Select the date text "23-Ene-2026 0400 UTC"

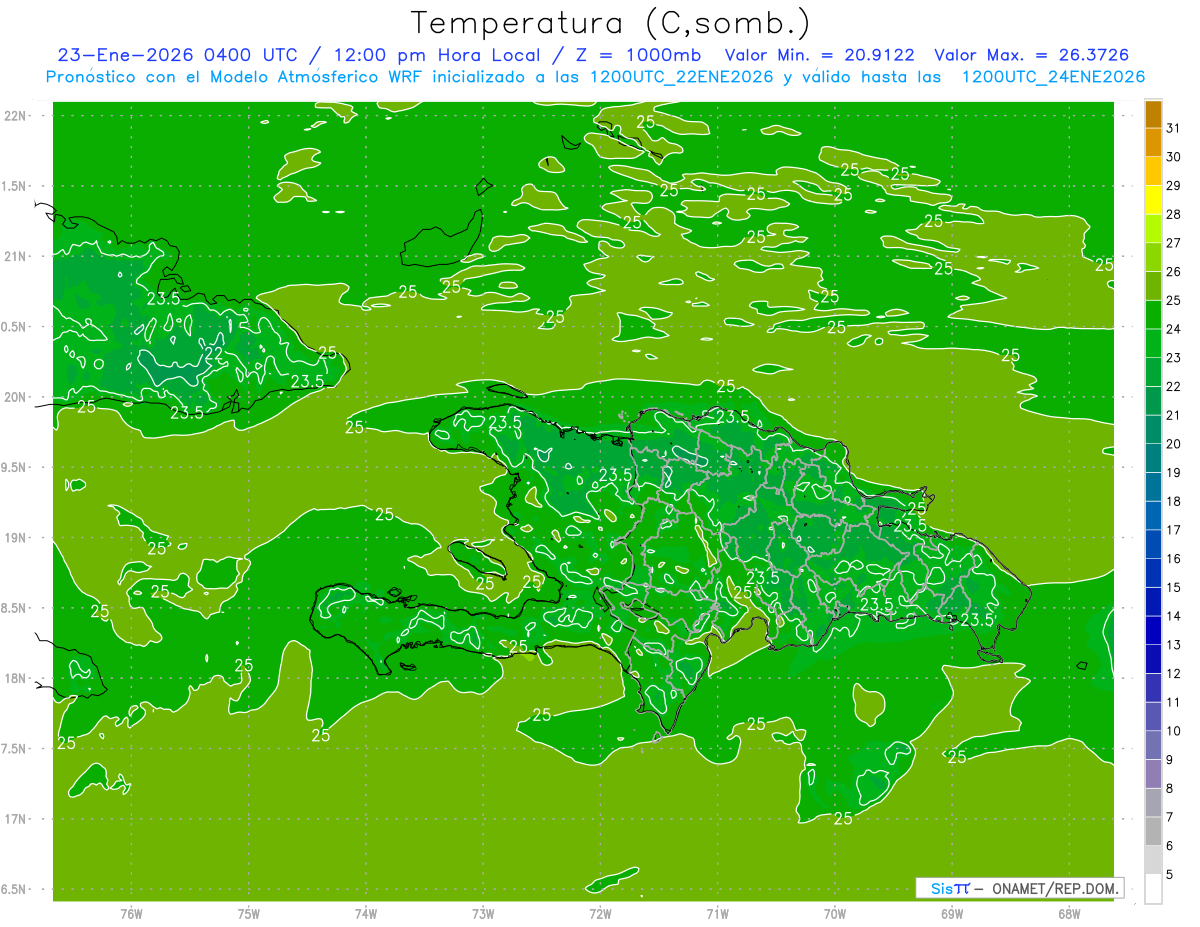[x=177, y=55]
